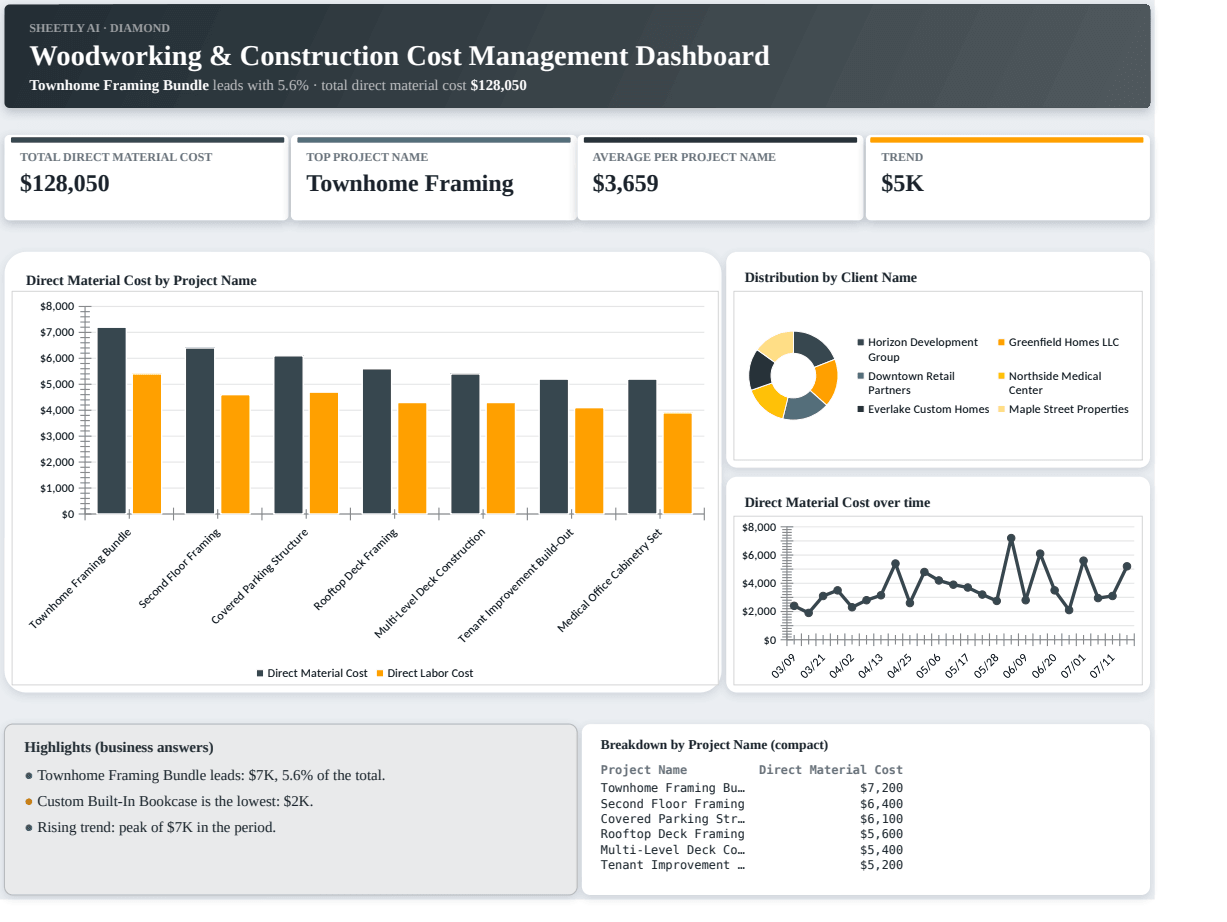This screenshot has width=1227, height=922.
Task: Click 'Direct Material Cost' table column header
Action: point(831,770)
